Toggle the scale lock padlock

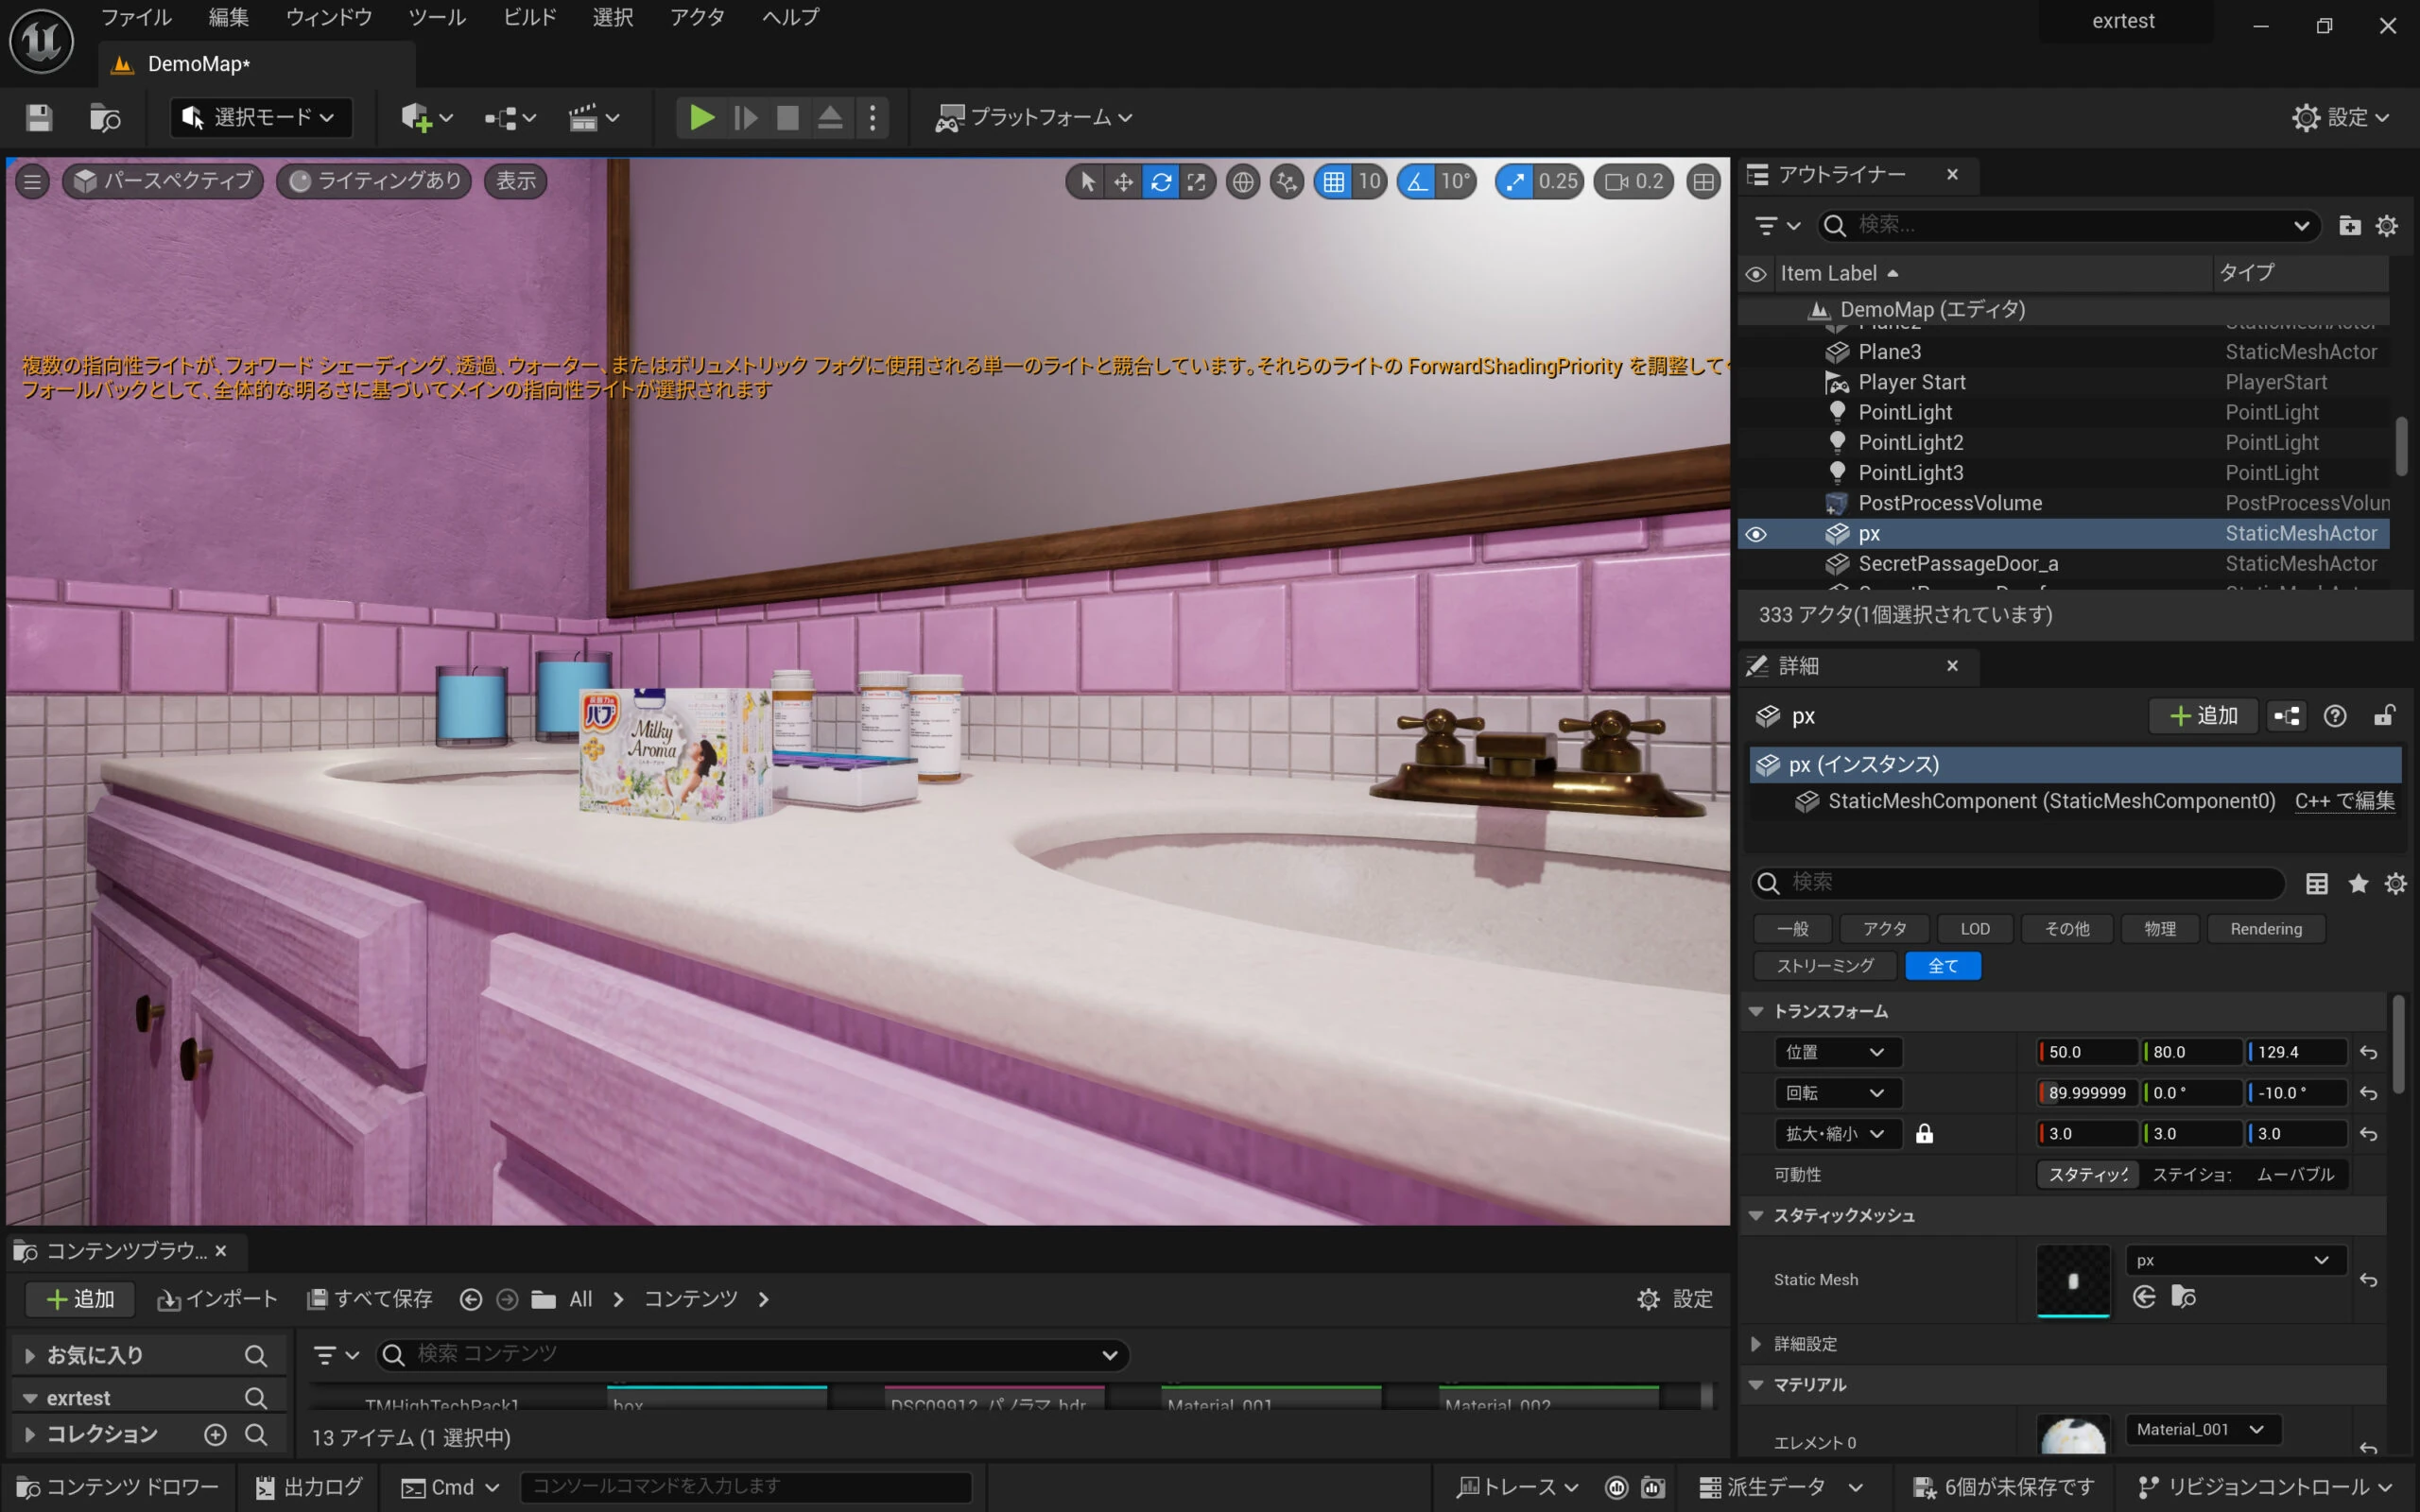(1924, 1134)
